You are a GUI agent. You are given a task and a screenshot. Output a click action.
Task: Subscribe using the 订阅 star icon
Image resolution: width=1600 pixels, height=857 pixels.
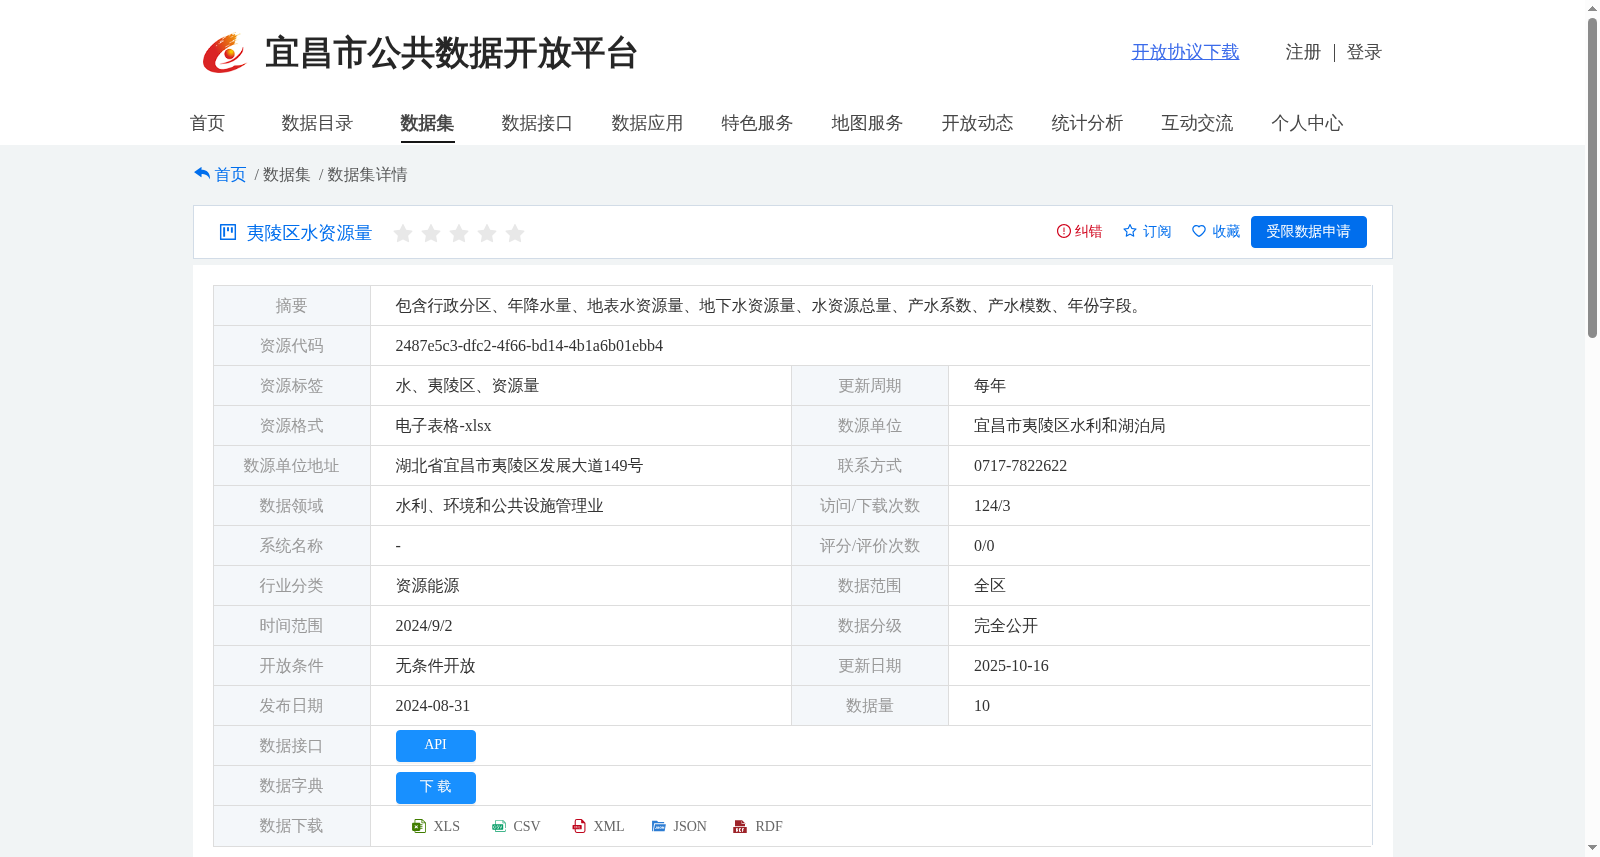(1130, 231)
